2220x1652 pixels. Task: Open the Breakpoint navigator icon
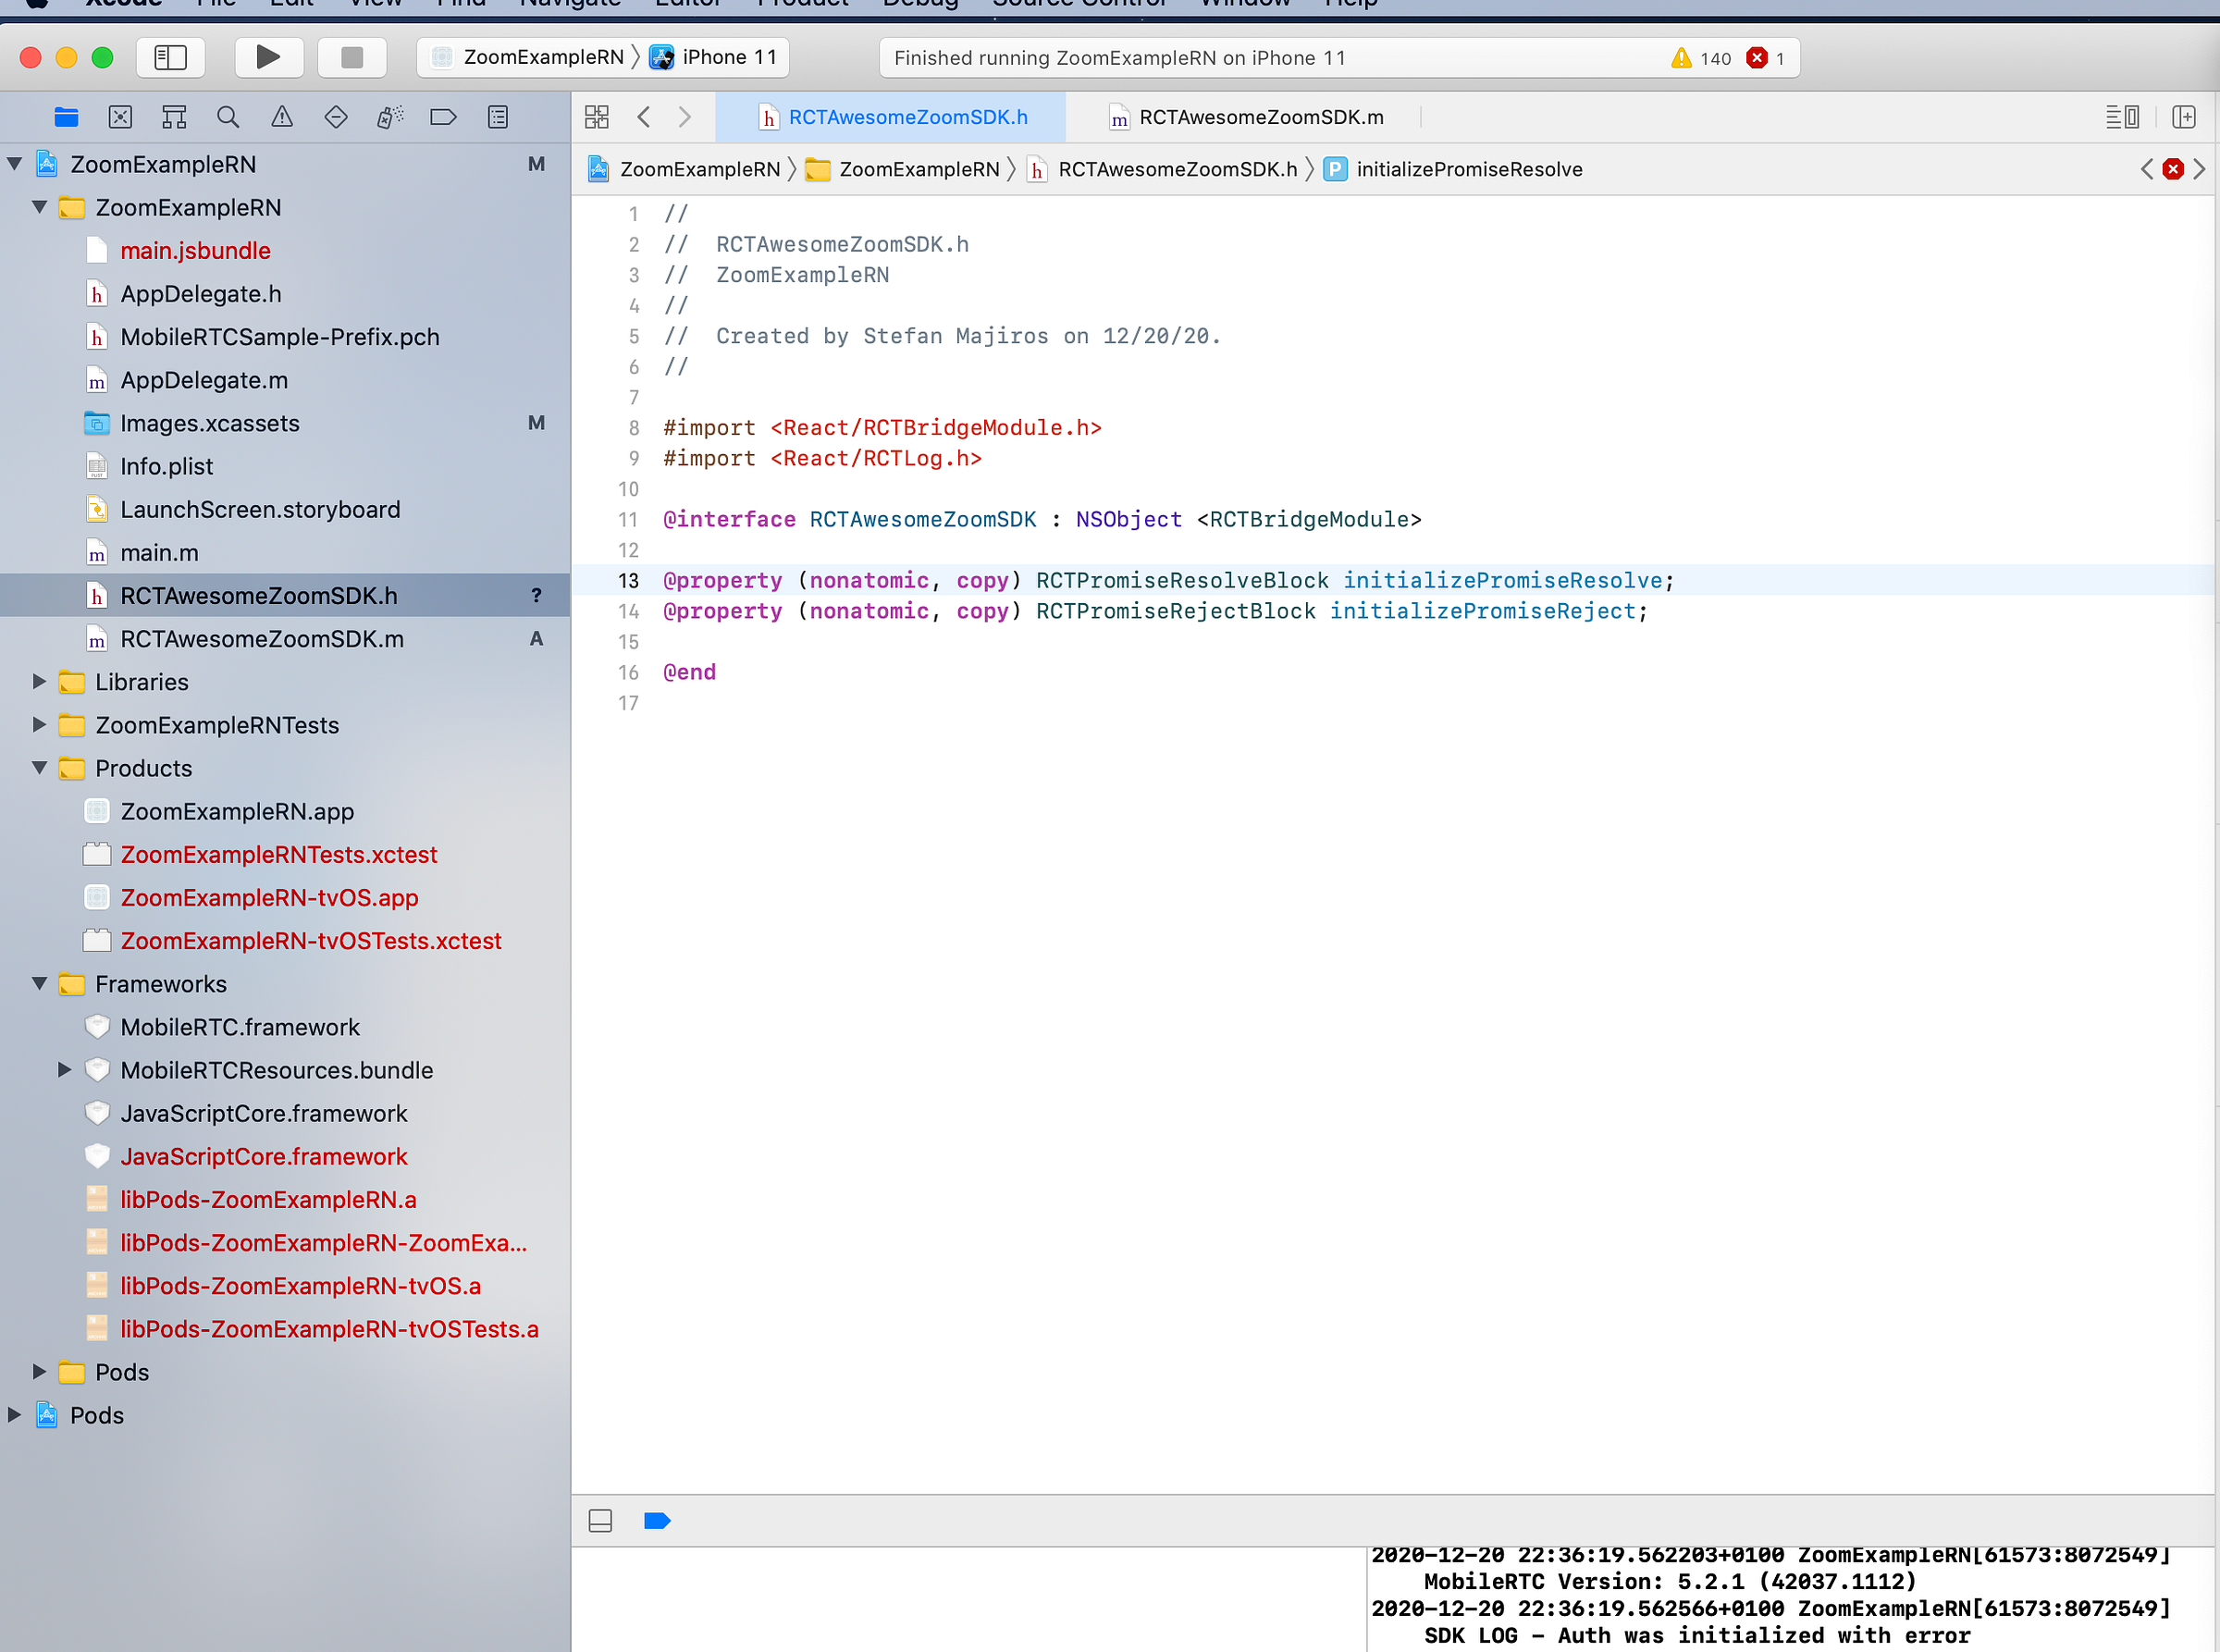[443, 117]
